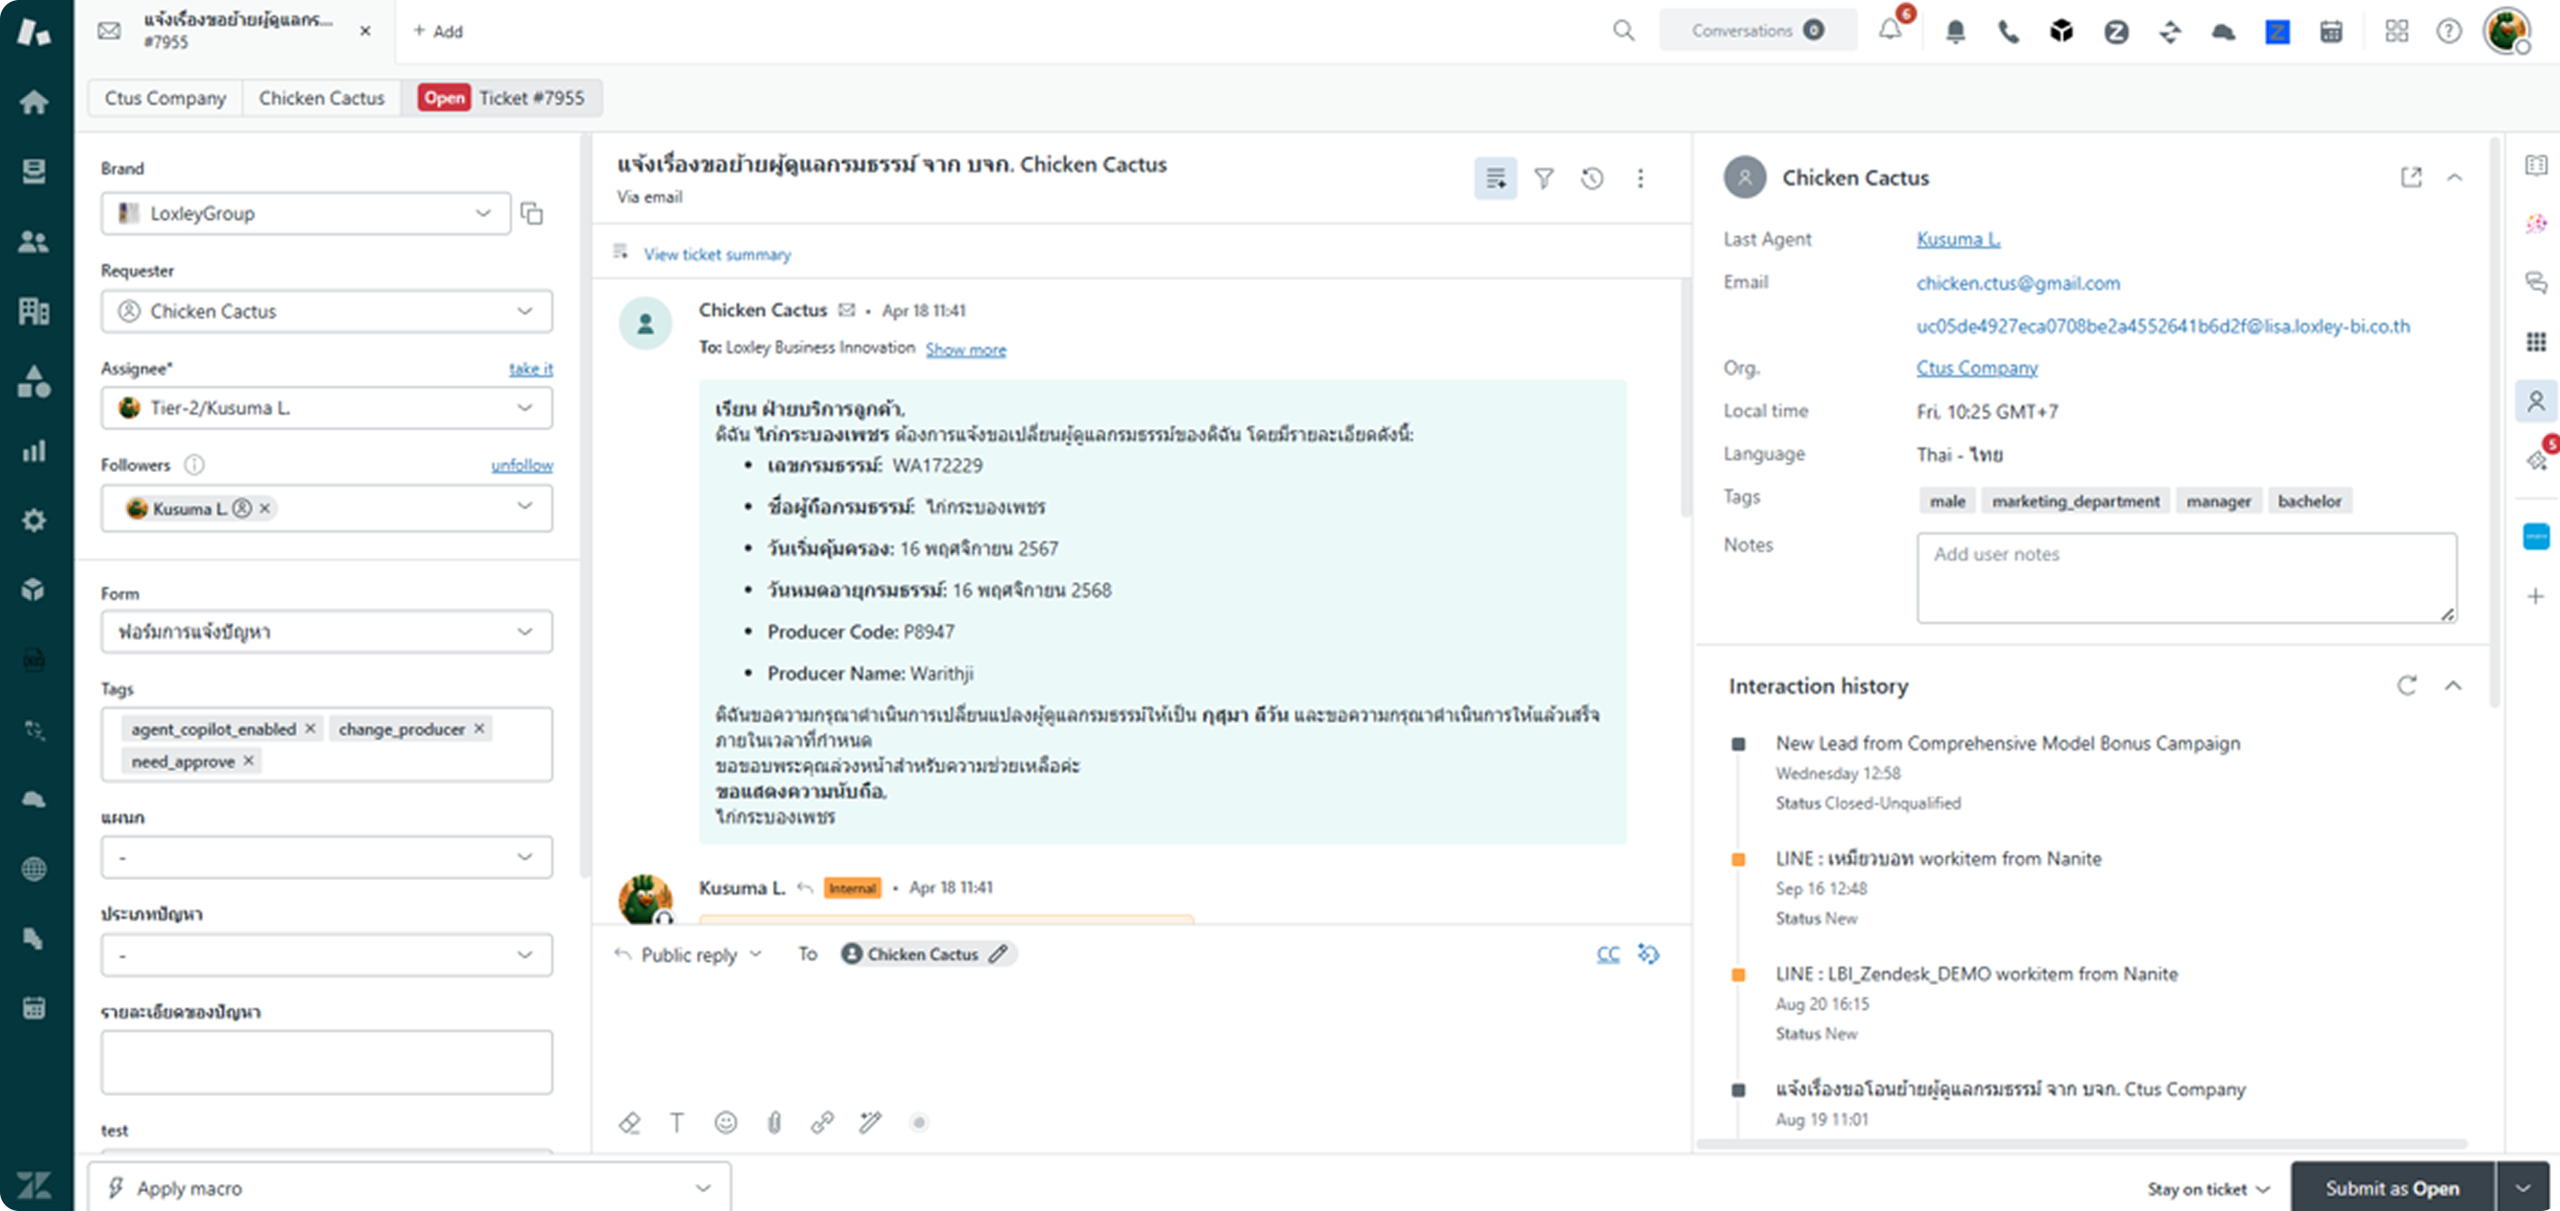Go to Home in left sidebar
Viewport: 2560px width, 1211px height.
coord(34,101)
